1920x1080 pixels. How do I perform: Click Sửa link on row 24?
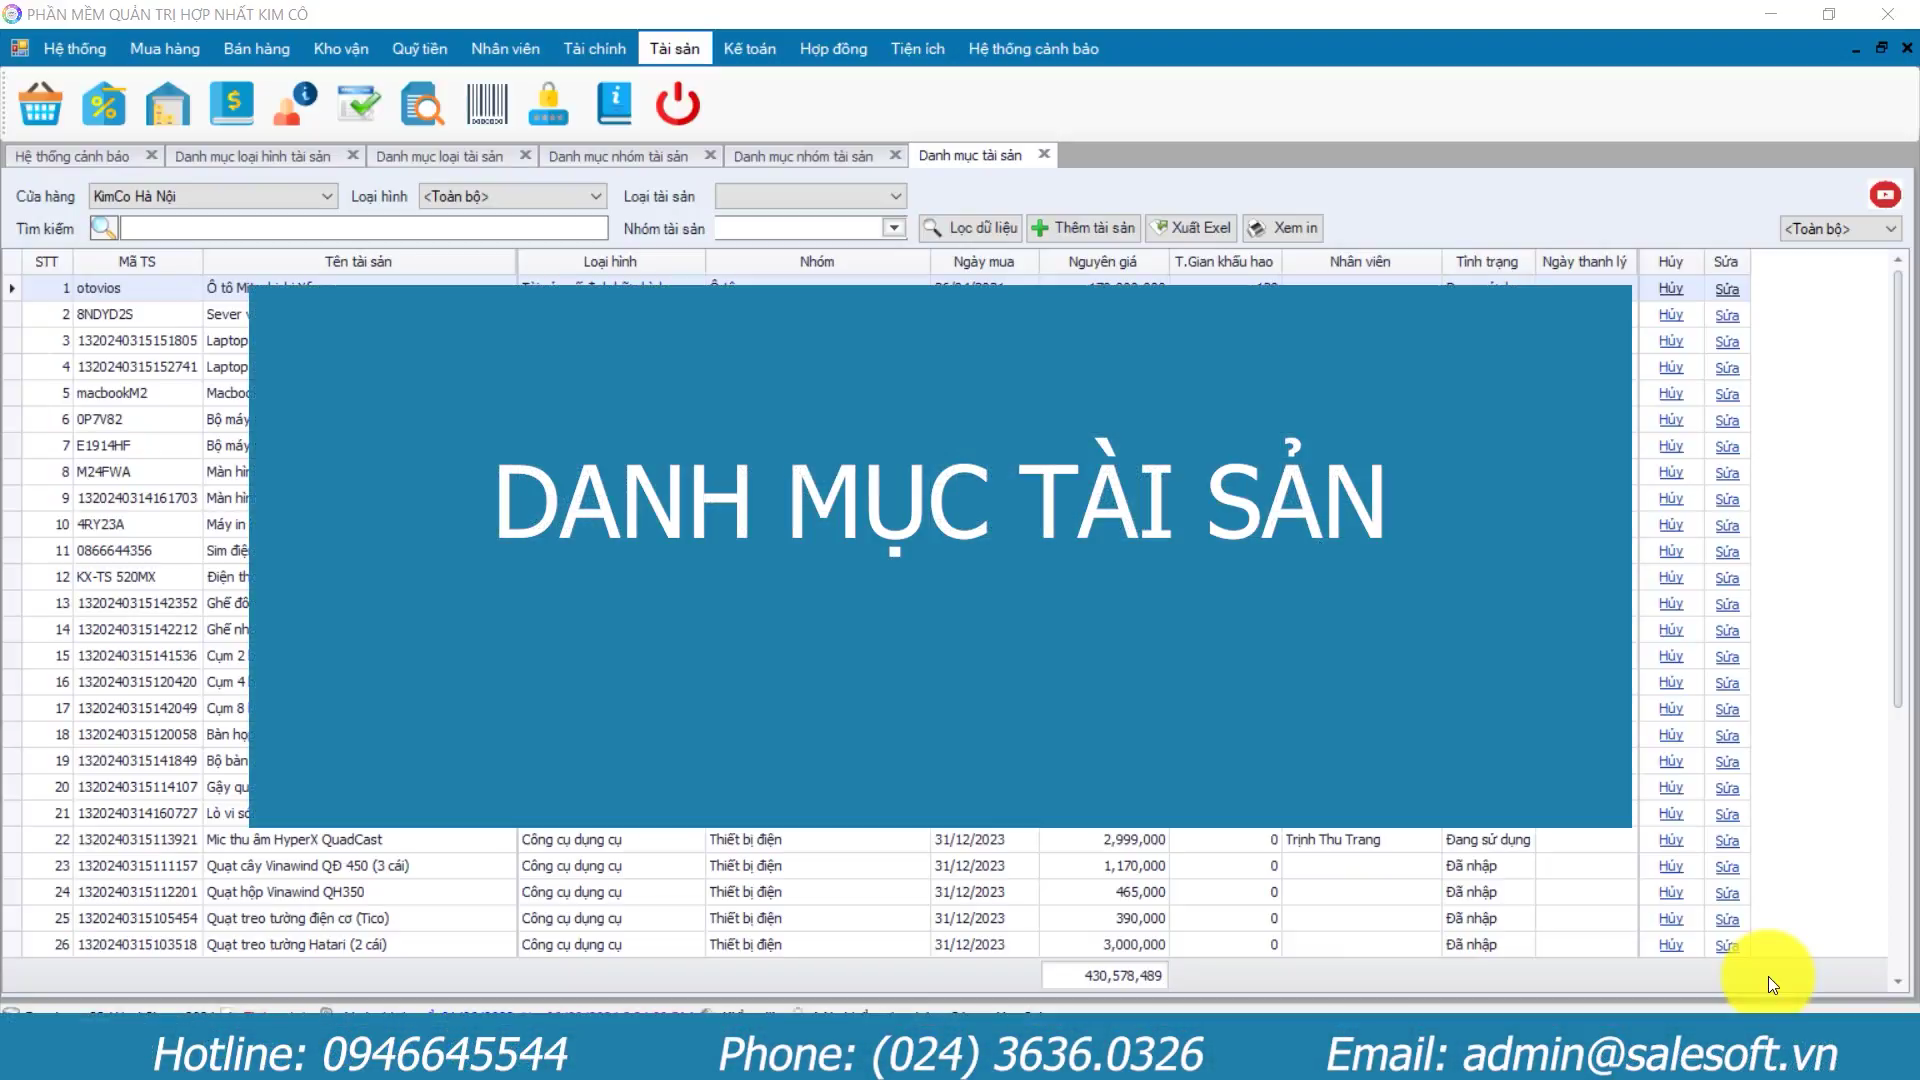tap(1727, 893)
